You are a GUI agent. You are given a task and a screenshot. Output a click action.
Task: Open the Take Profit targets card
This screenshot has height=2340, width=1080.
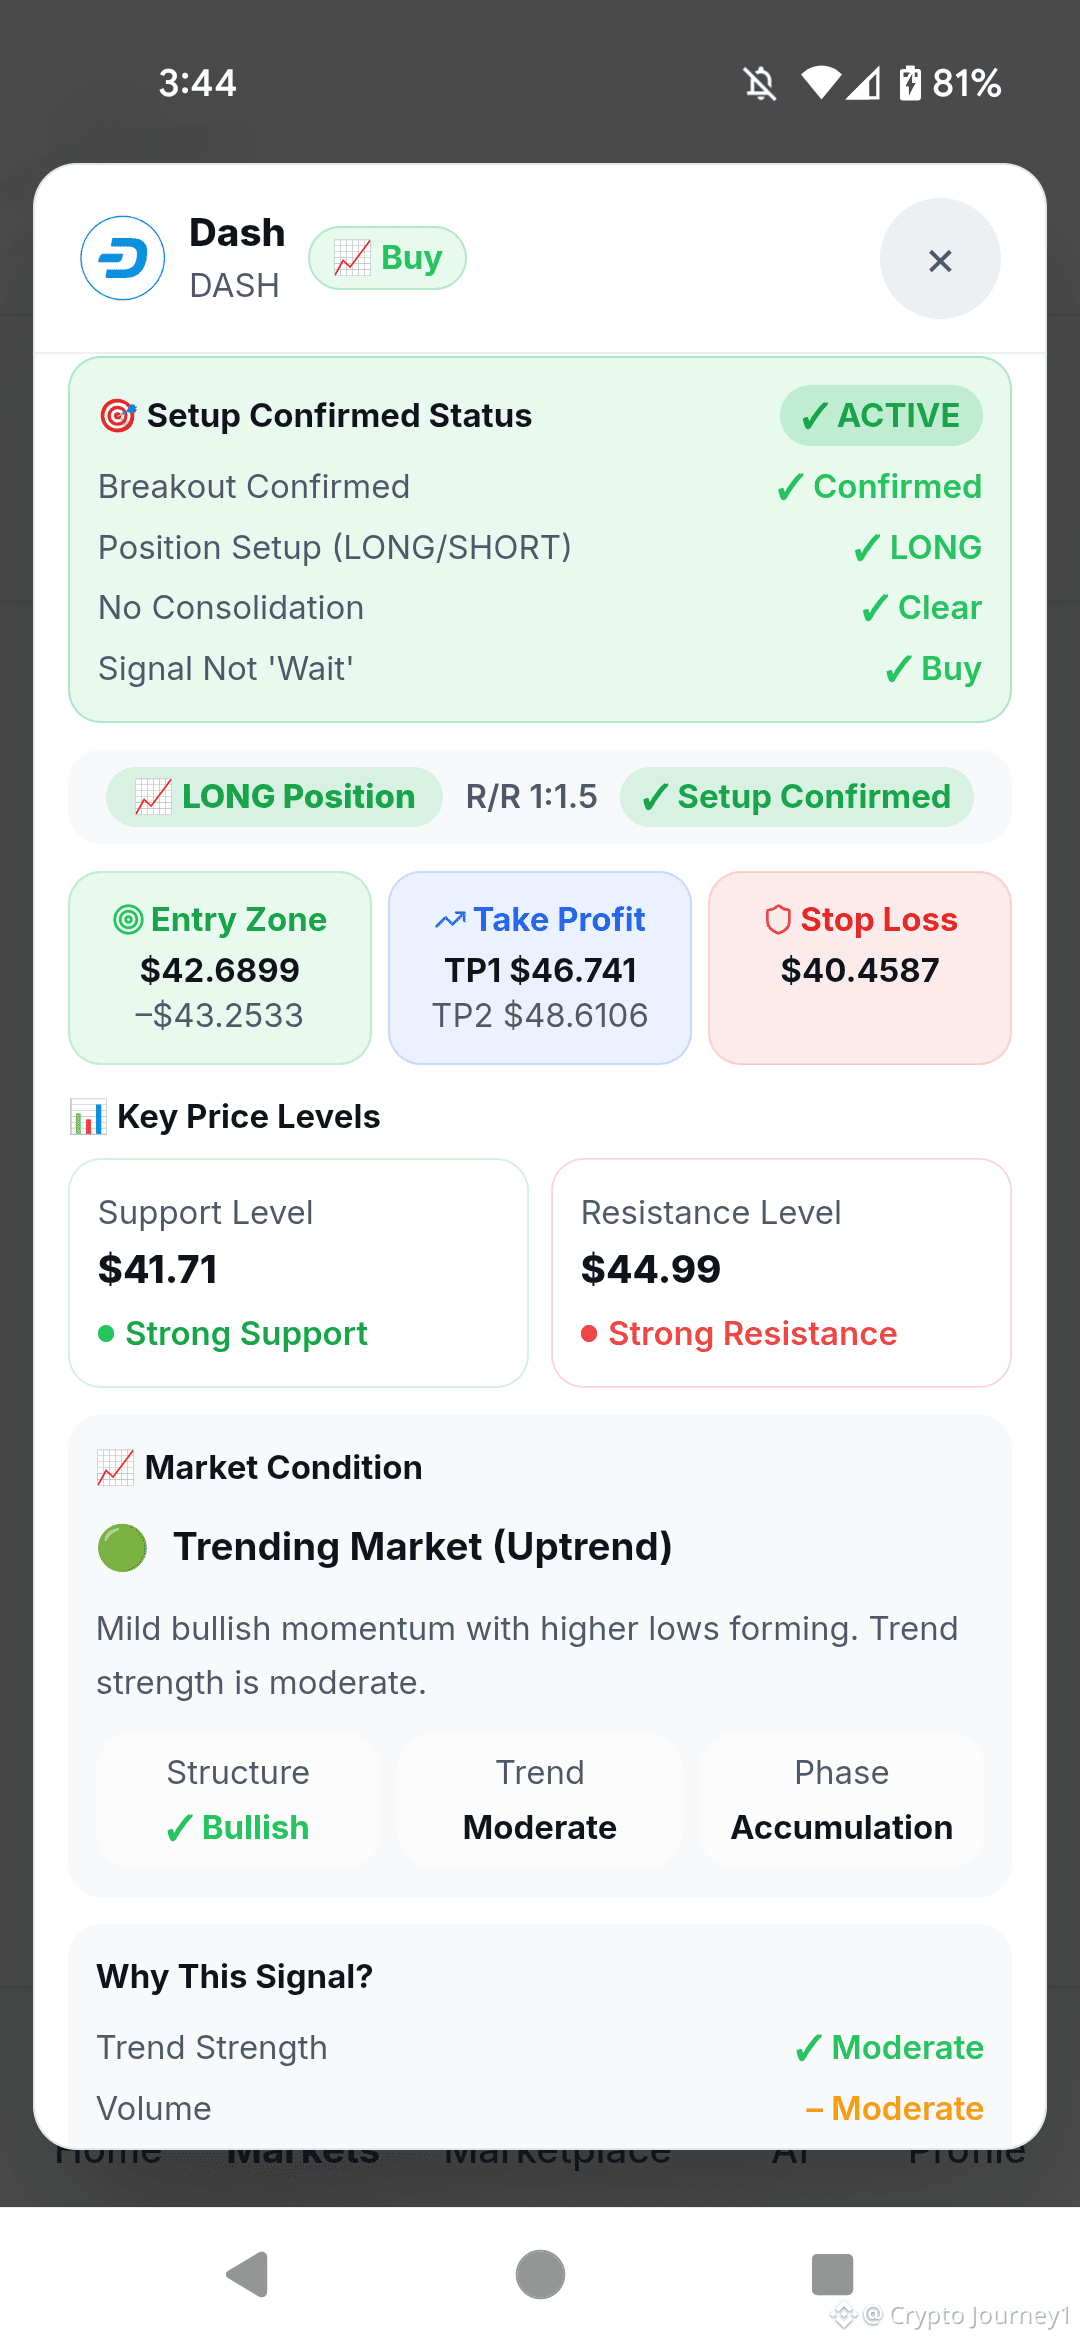pyautogui.click(x=540, y=968)
